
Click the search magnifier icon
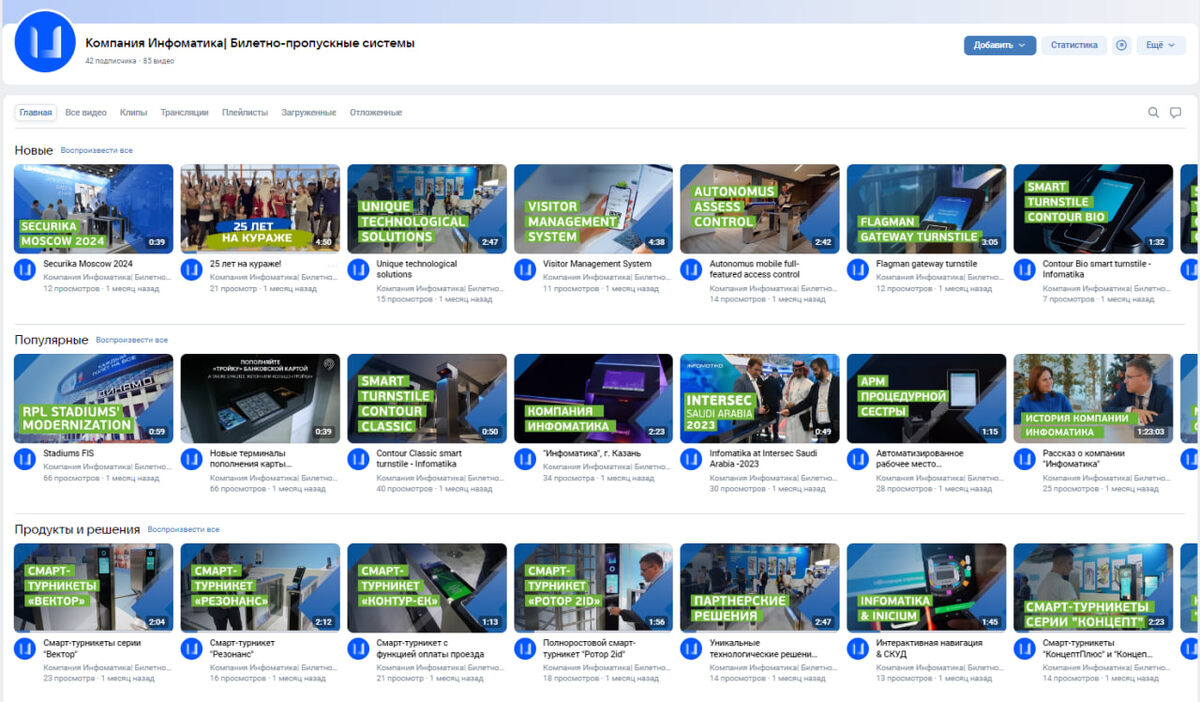pos(1153,113)
